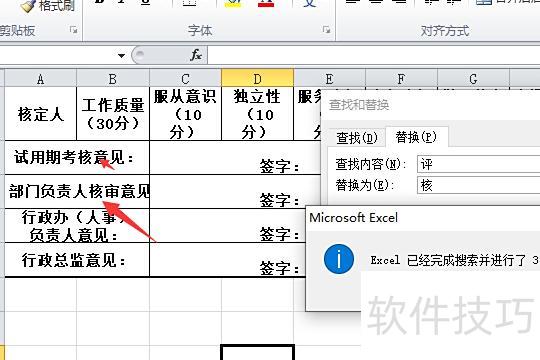Open the 字体 group dialog launcher
The image size is (540, 360).
(x=326, y=30)
